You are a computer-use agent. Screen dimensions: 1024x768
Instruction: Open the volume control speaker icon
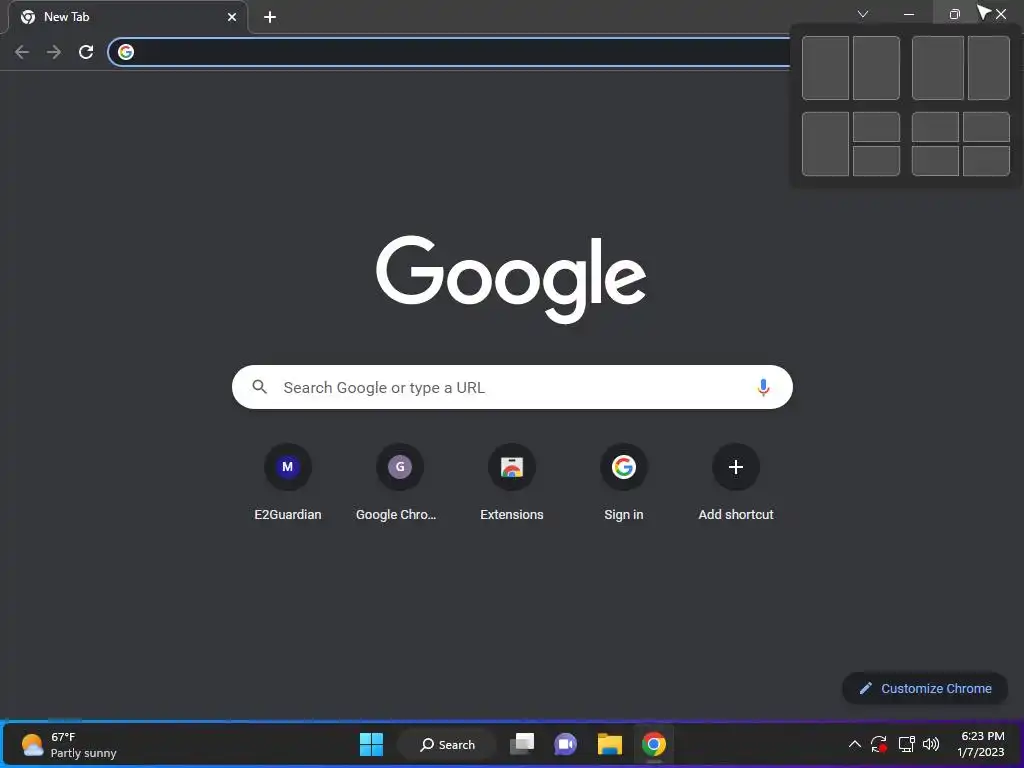(x=931, y=744)
